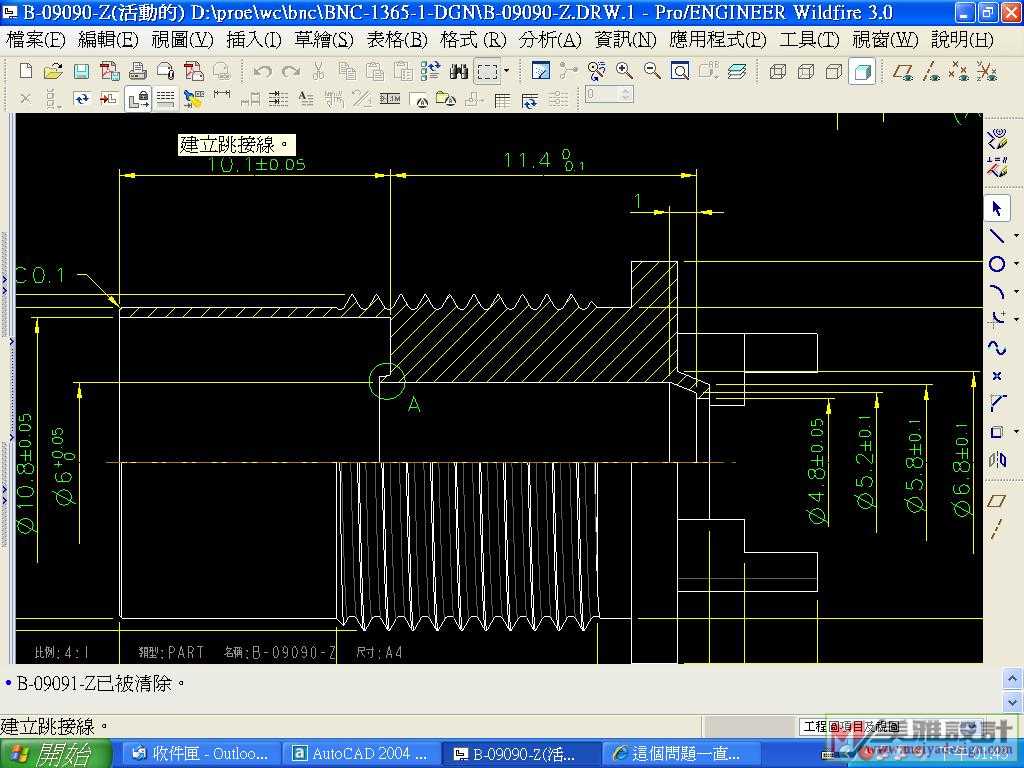Select the Shading display cube icon
The height and width of the screenshot is (768, 1024).
tap(862, 71)
